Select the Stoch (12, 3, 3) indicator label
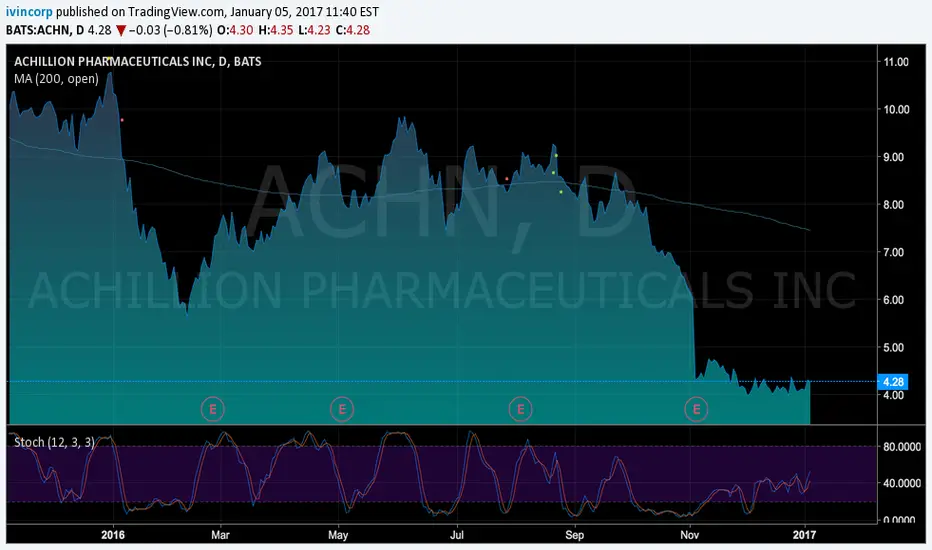 [x=54, y=442]
